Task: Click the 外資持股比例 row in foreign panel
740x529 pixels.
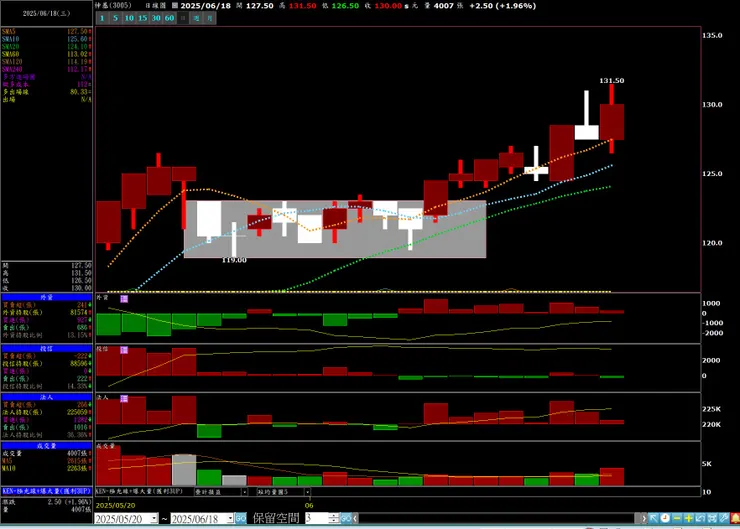Action: (46, 335)
